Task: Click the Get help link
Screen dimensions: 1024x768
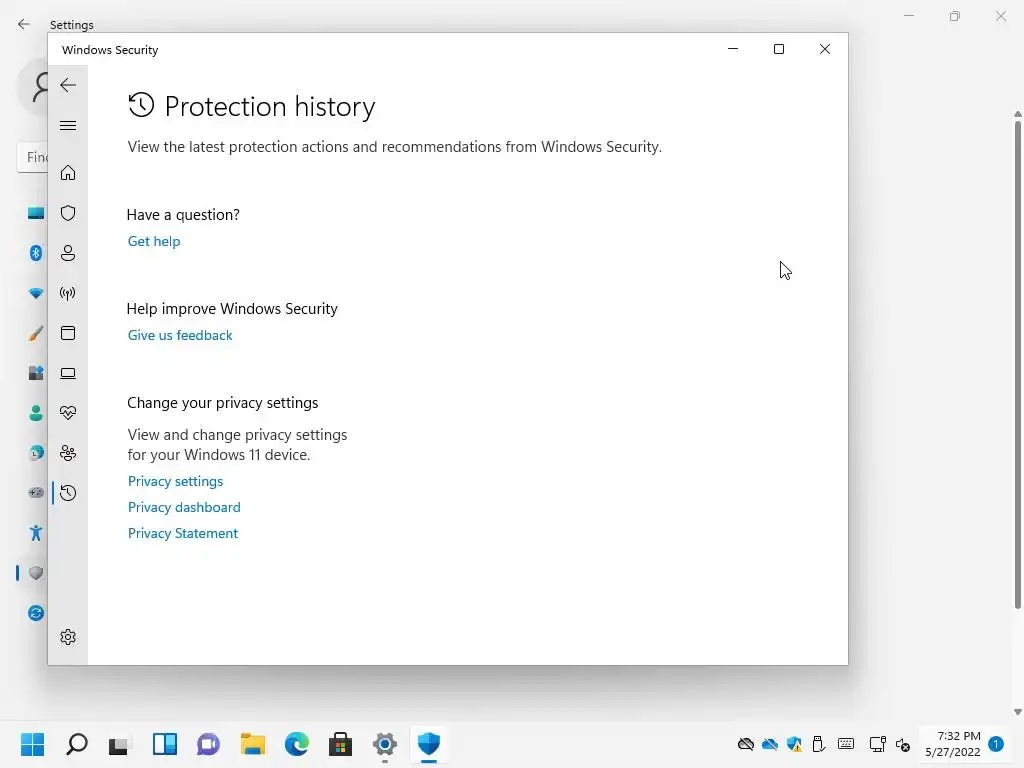Action: coord(154,241)
